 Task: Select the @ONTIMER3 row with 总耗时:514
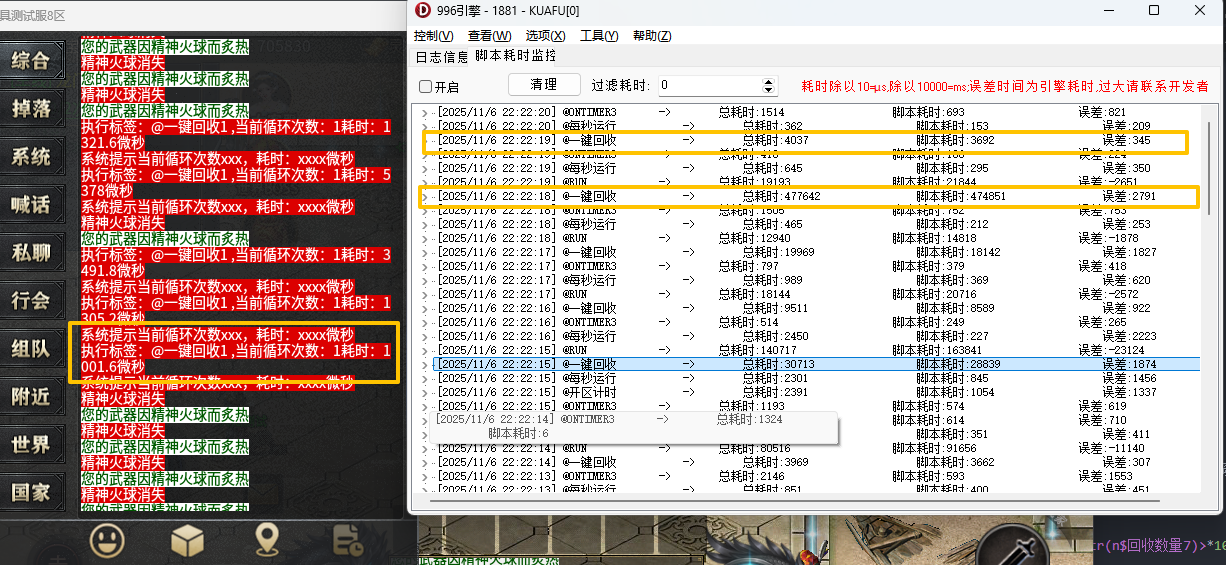click(815, 323)
